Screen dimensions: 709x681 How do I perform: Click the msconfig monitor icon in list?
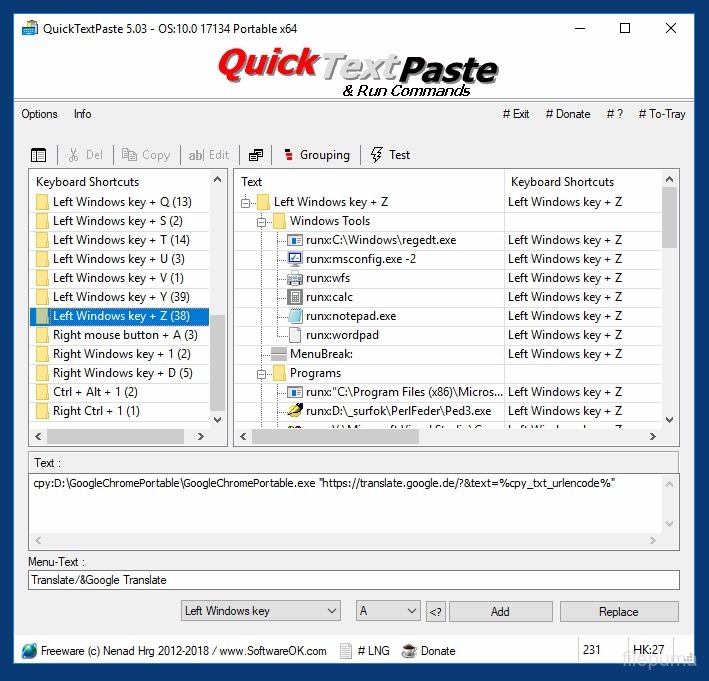295,259
